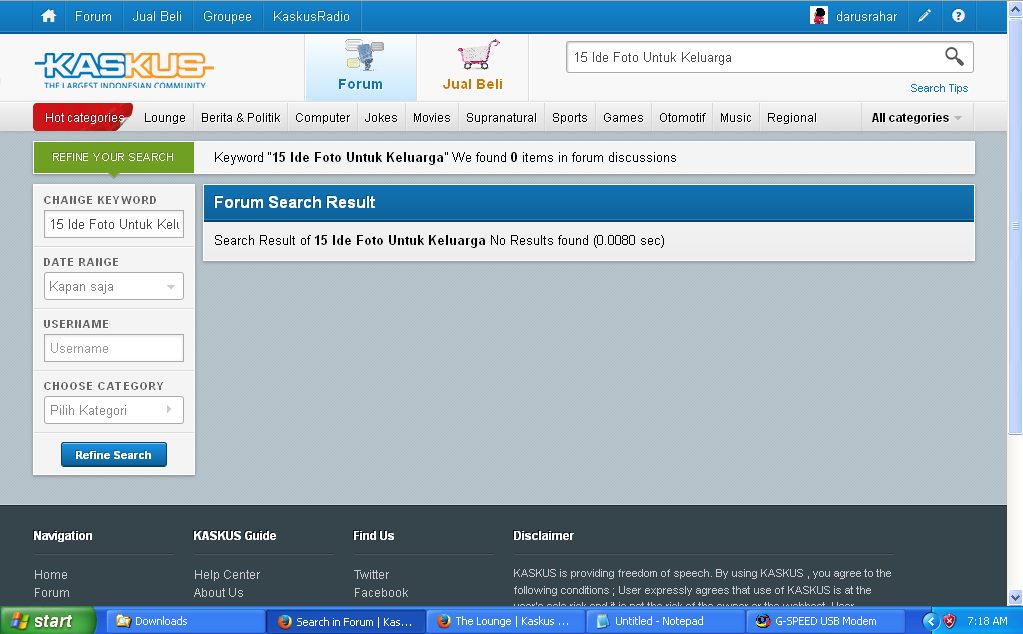Open the help question mark icon

coord(958,16)
